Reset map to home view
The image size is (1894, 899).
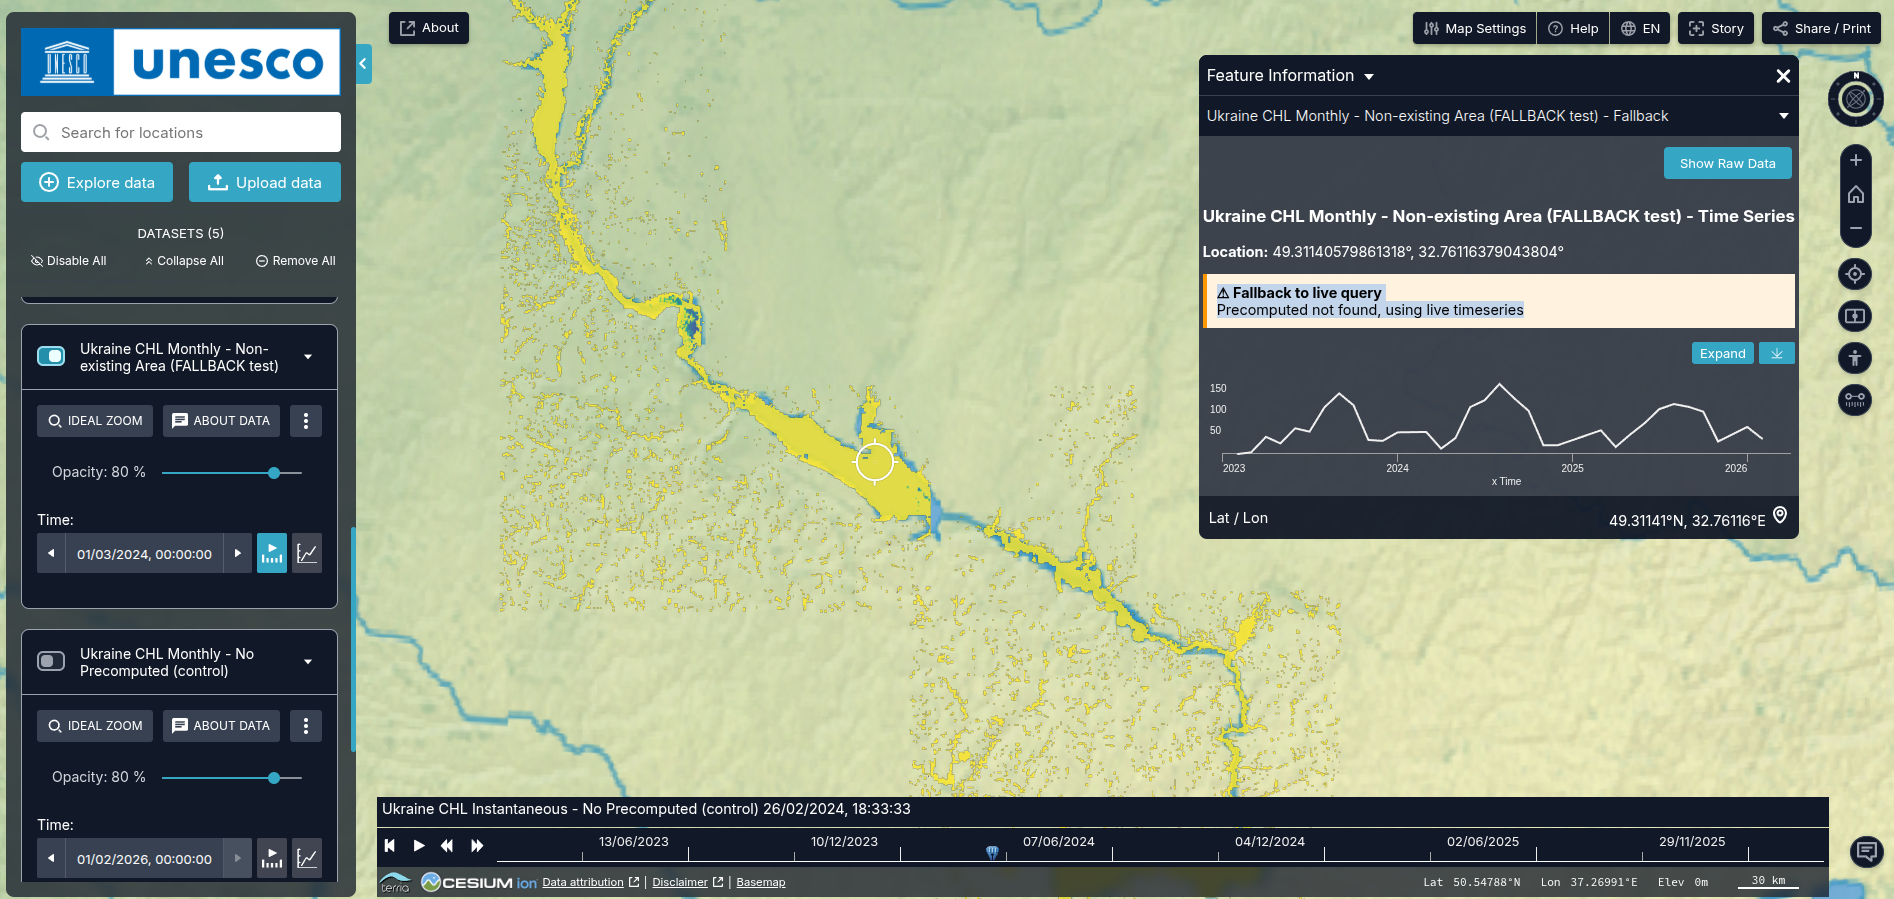(x=1855, y=195)
